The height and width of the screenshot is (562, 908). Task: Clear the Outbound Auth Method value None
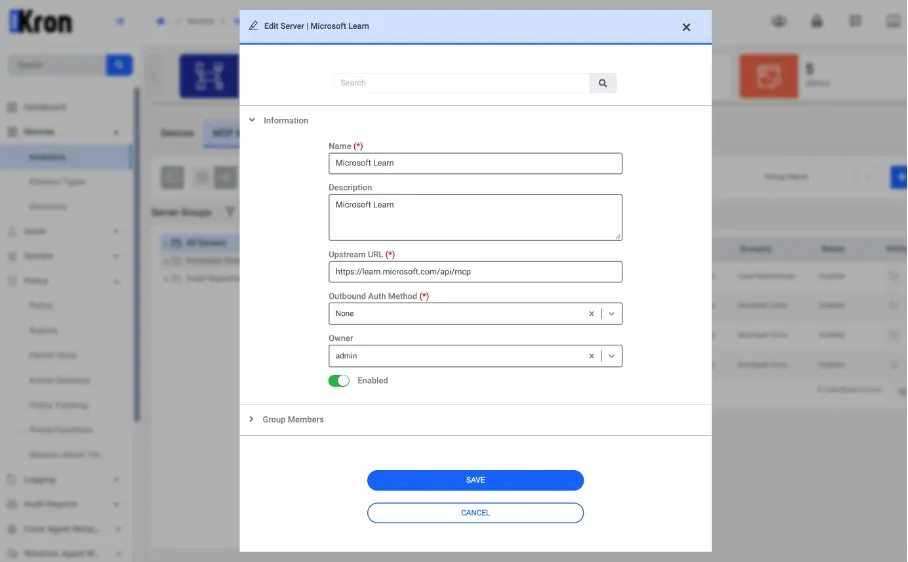pos(591,314)
